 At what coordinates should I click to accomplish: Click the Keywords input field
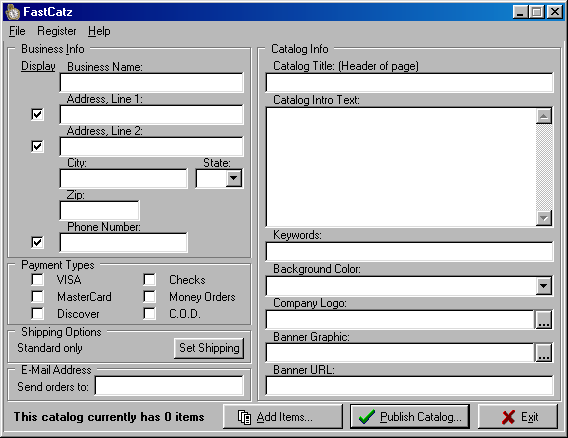[x=409, y=251]
